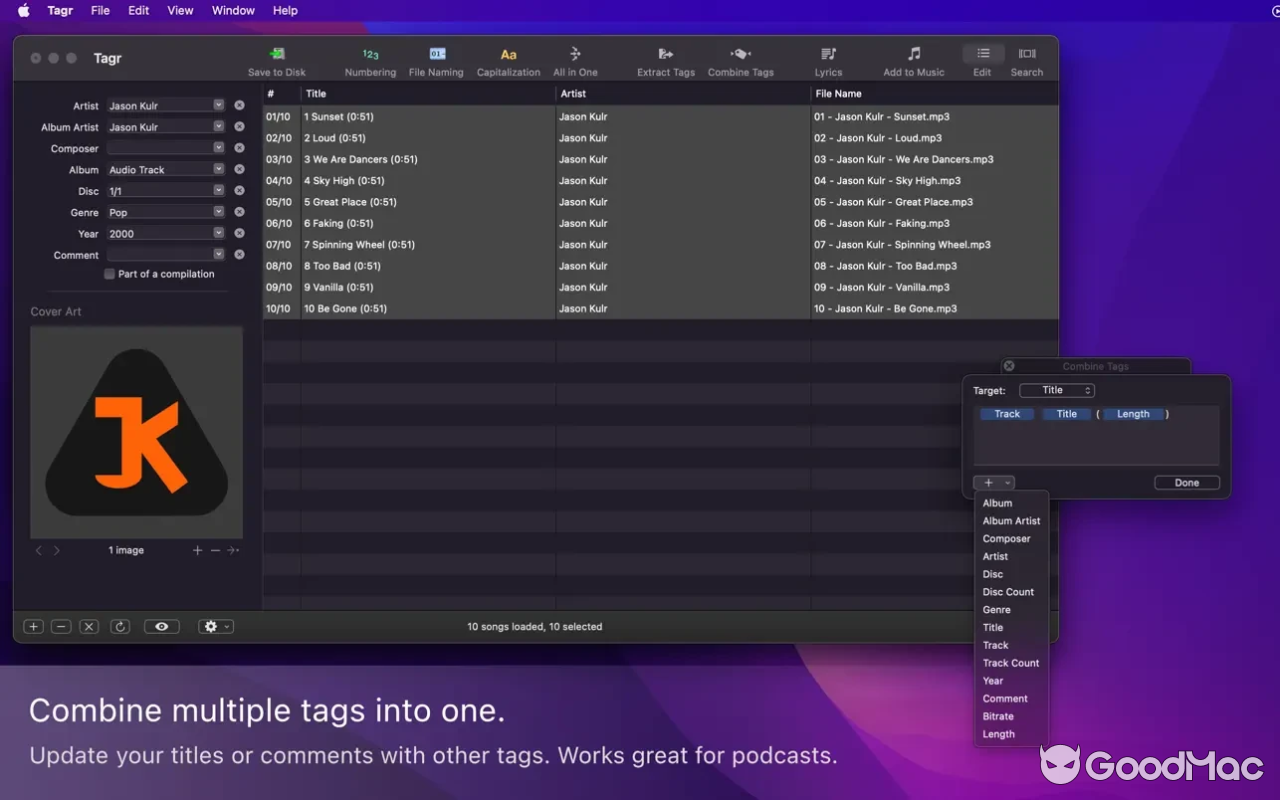1280x800 pixels.
Task: Select the File Naming tool
Action: [x=436, y=58]
